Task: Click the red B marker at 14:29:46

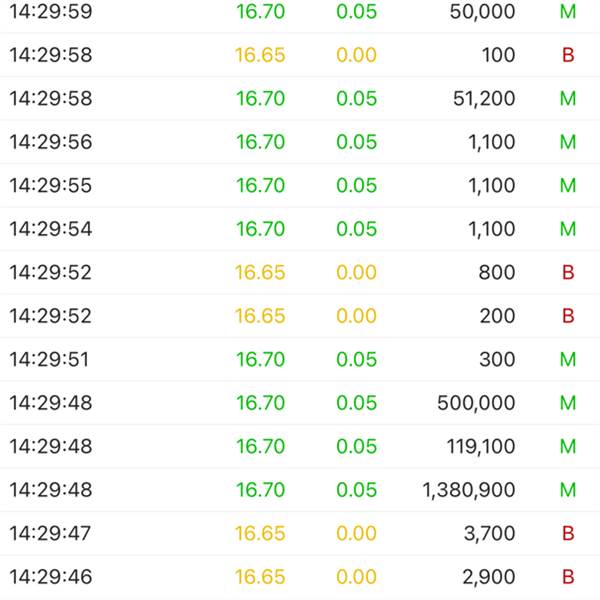Action: pos(568,577)
